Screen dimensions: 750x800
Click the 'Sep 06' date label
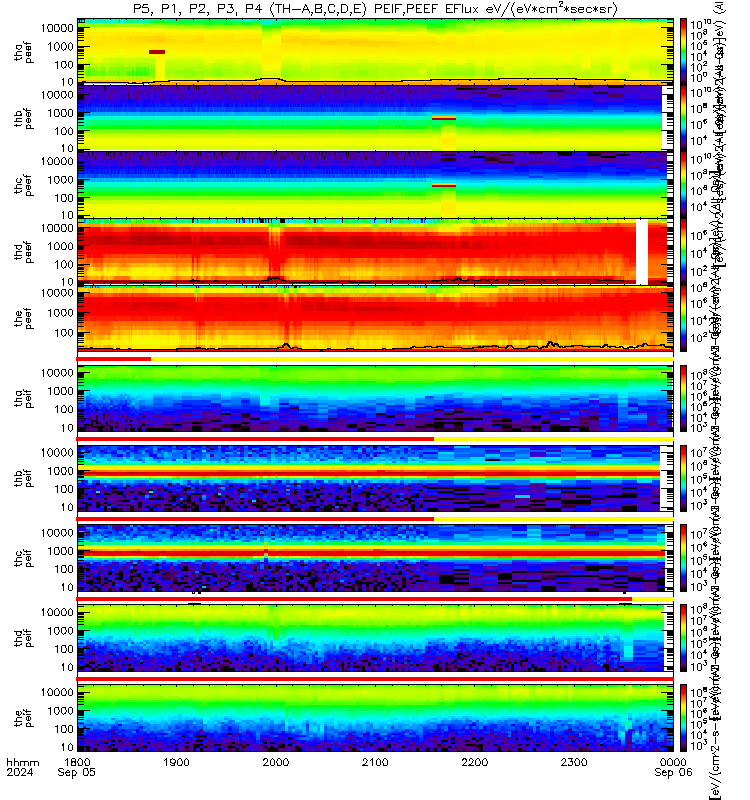[673, 772]
